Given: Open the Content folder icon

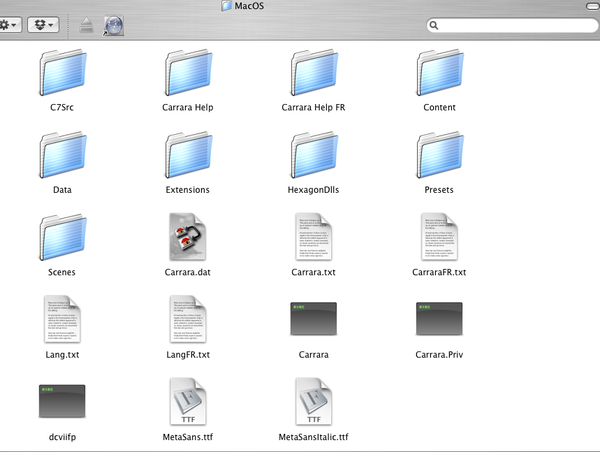Looking at the screenshot, I should click(440, 72).
